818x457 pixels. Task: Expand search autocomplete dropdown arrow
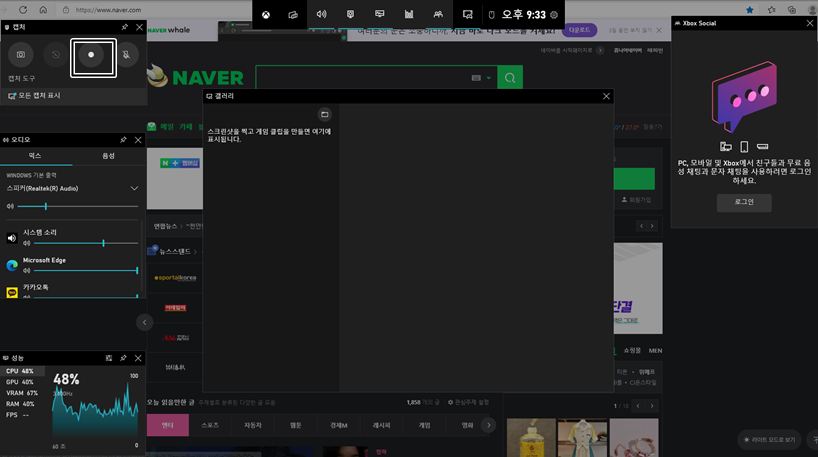point(489,78)
